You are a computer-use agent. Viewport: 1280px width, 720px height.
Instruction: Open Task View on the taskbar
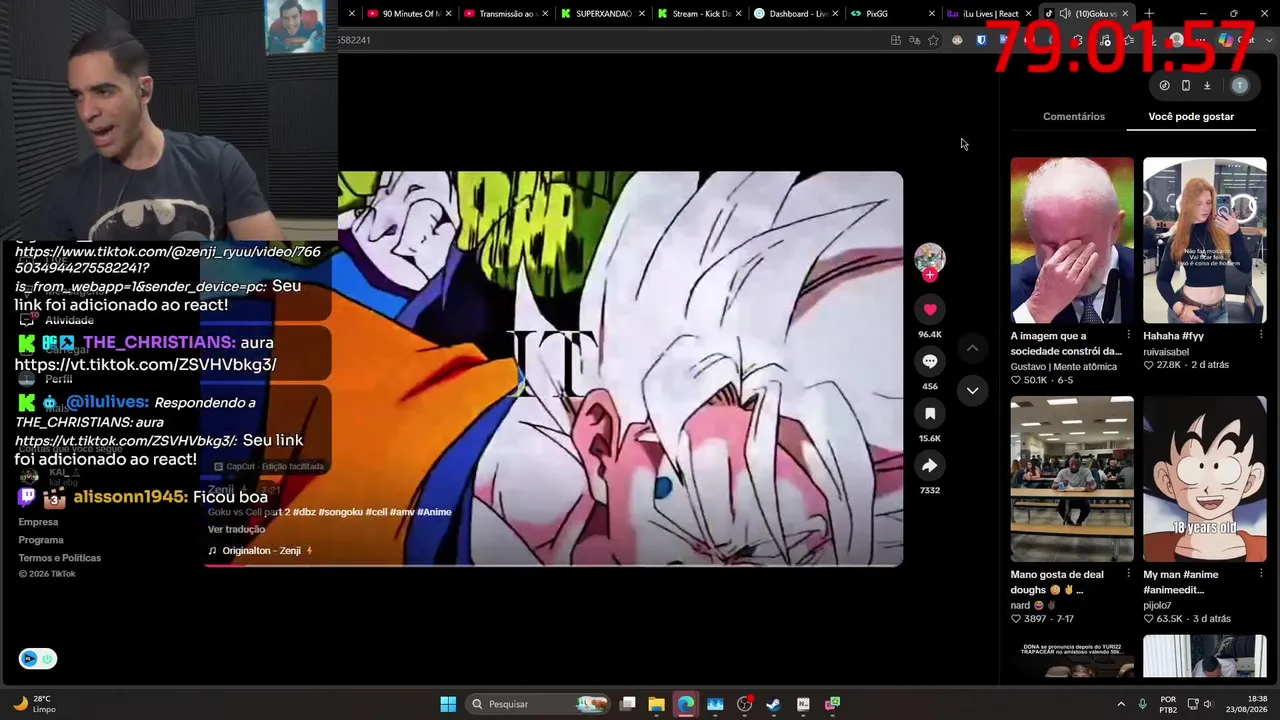pyautogui.click(x=627, y=704)
